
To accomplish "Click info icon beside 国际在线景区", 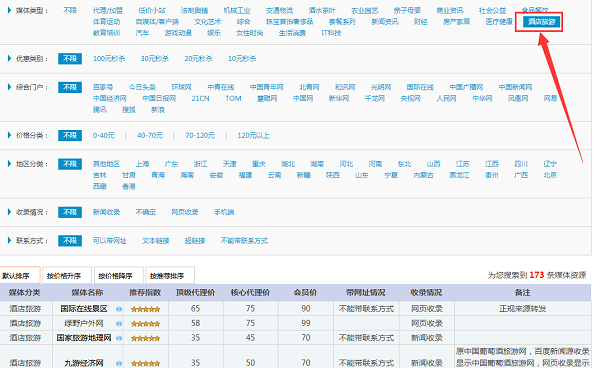I will point(119,309).
